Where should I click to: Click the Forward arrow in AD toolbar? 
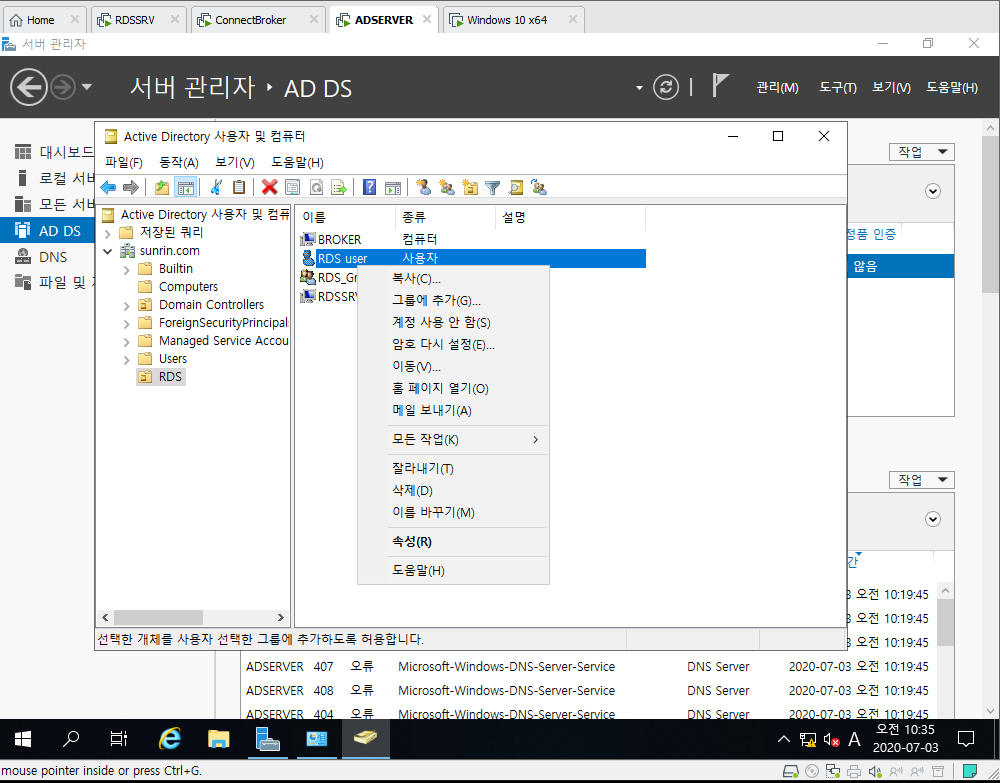[131, 187]
